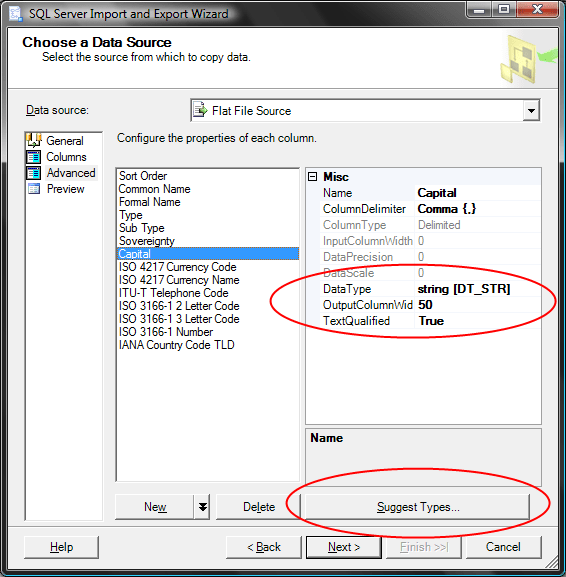Select the Advanced page icon
Viewport: 566px width, 577px height.
33,173
